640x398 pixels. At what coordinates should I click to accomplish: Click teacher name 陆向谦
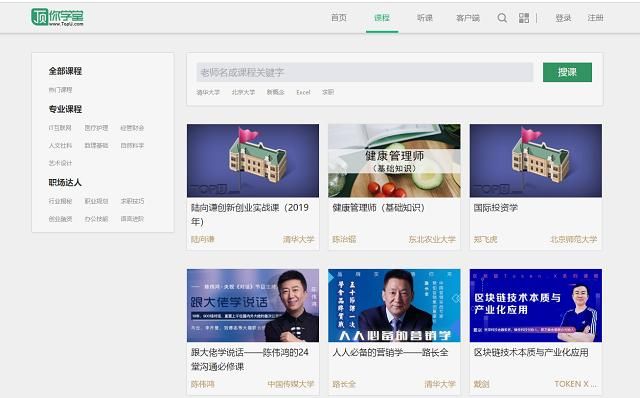pos(202,240)
